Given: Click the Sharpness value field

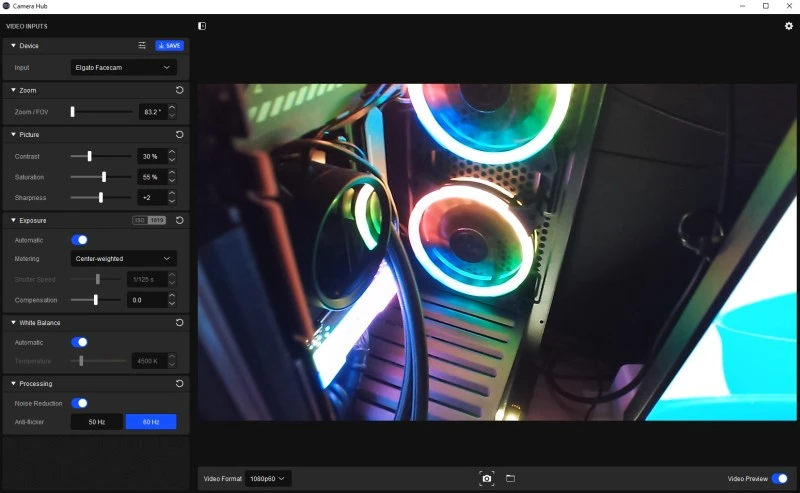Looking at the screenshot, I should (152, 198).
